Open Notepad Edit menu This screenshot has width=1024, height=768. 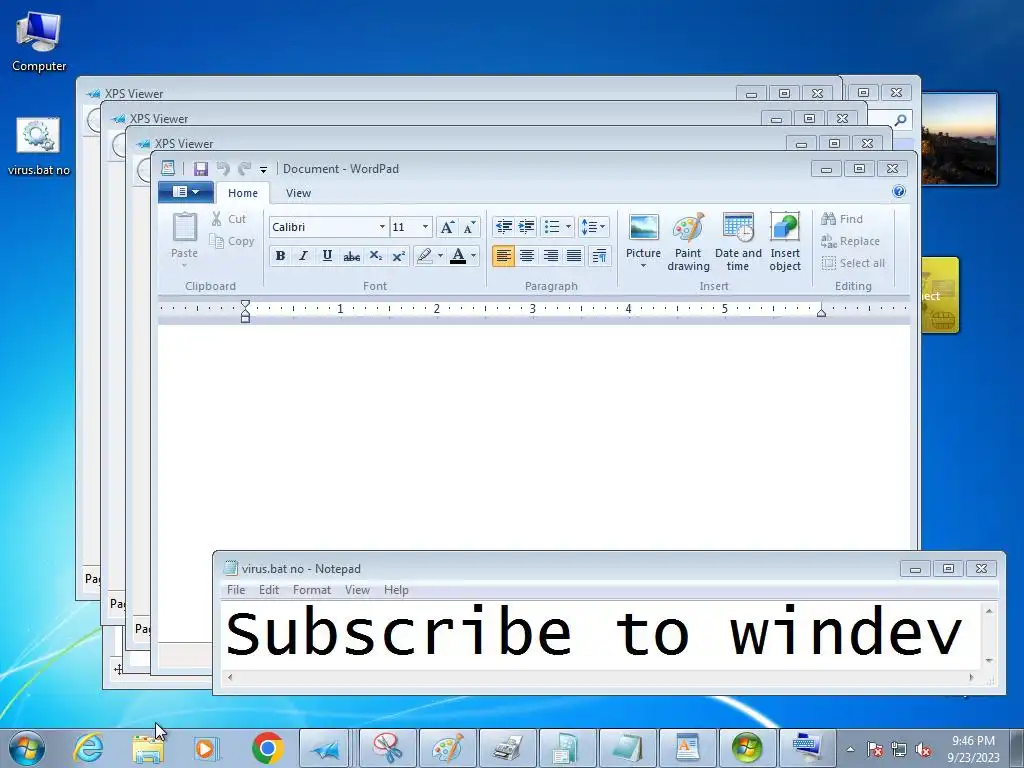click(268, 590)
